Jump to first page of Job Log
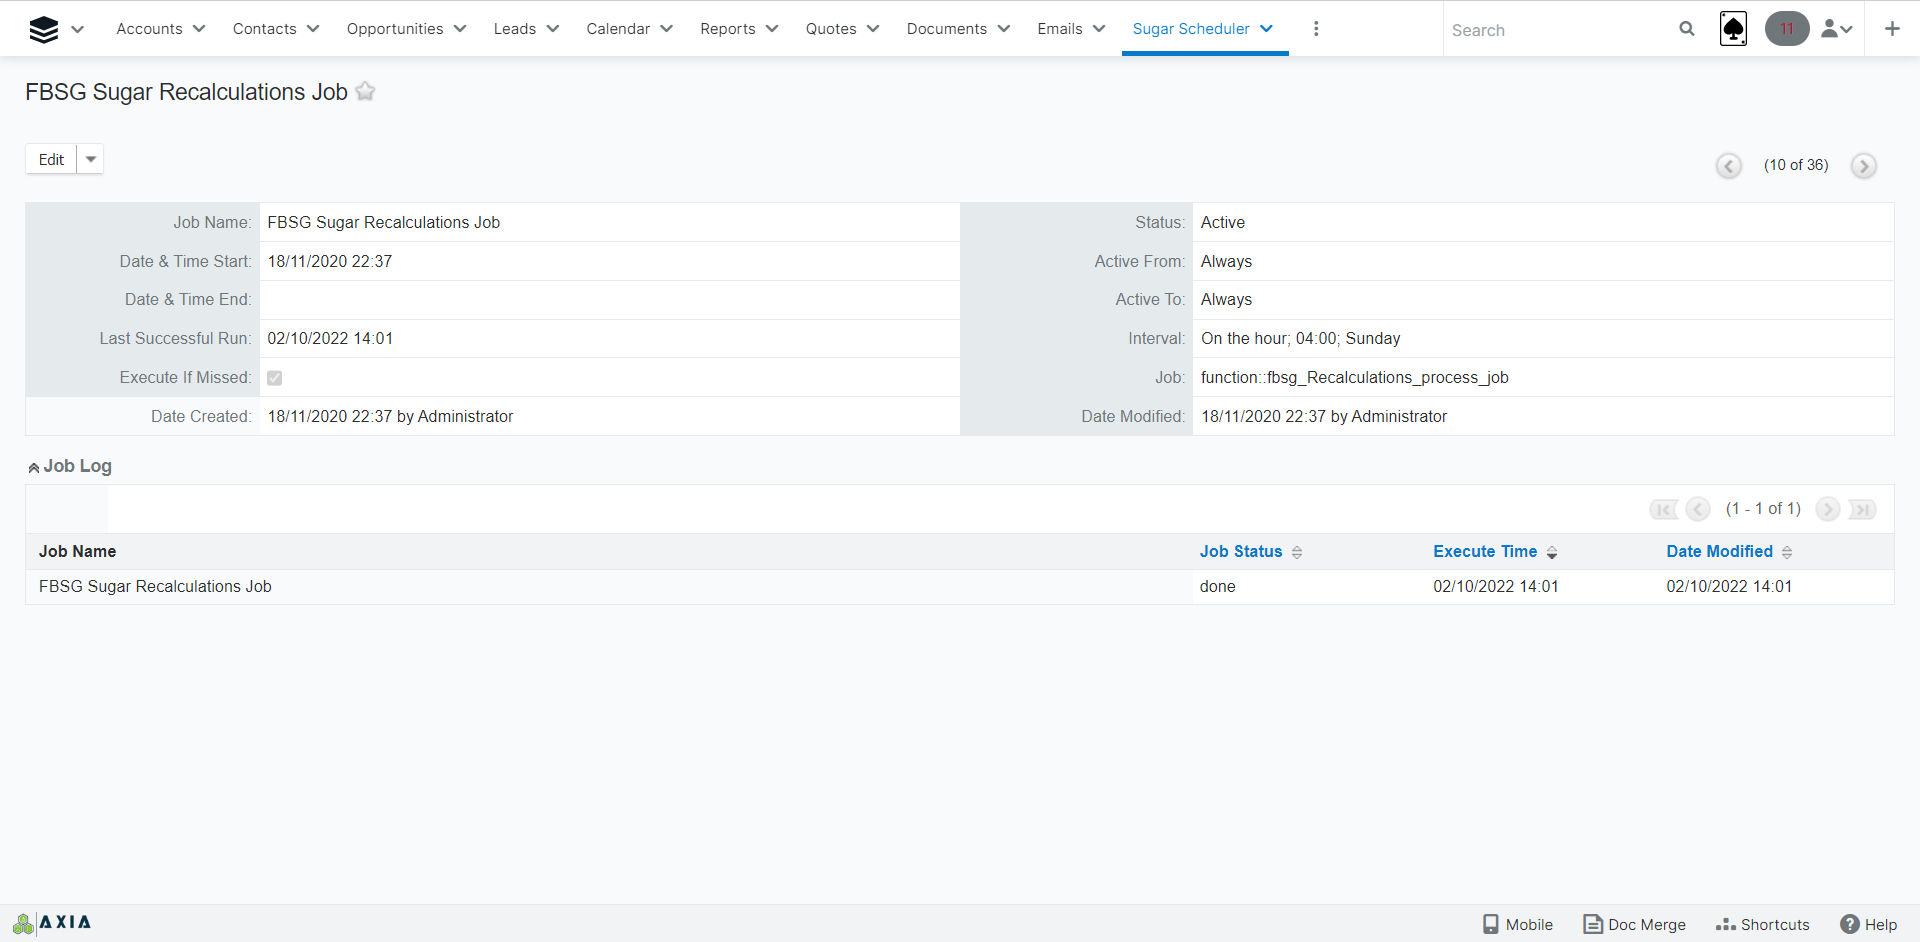 pyautogui.click(x=1664, y=510)
